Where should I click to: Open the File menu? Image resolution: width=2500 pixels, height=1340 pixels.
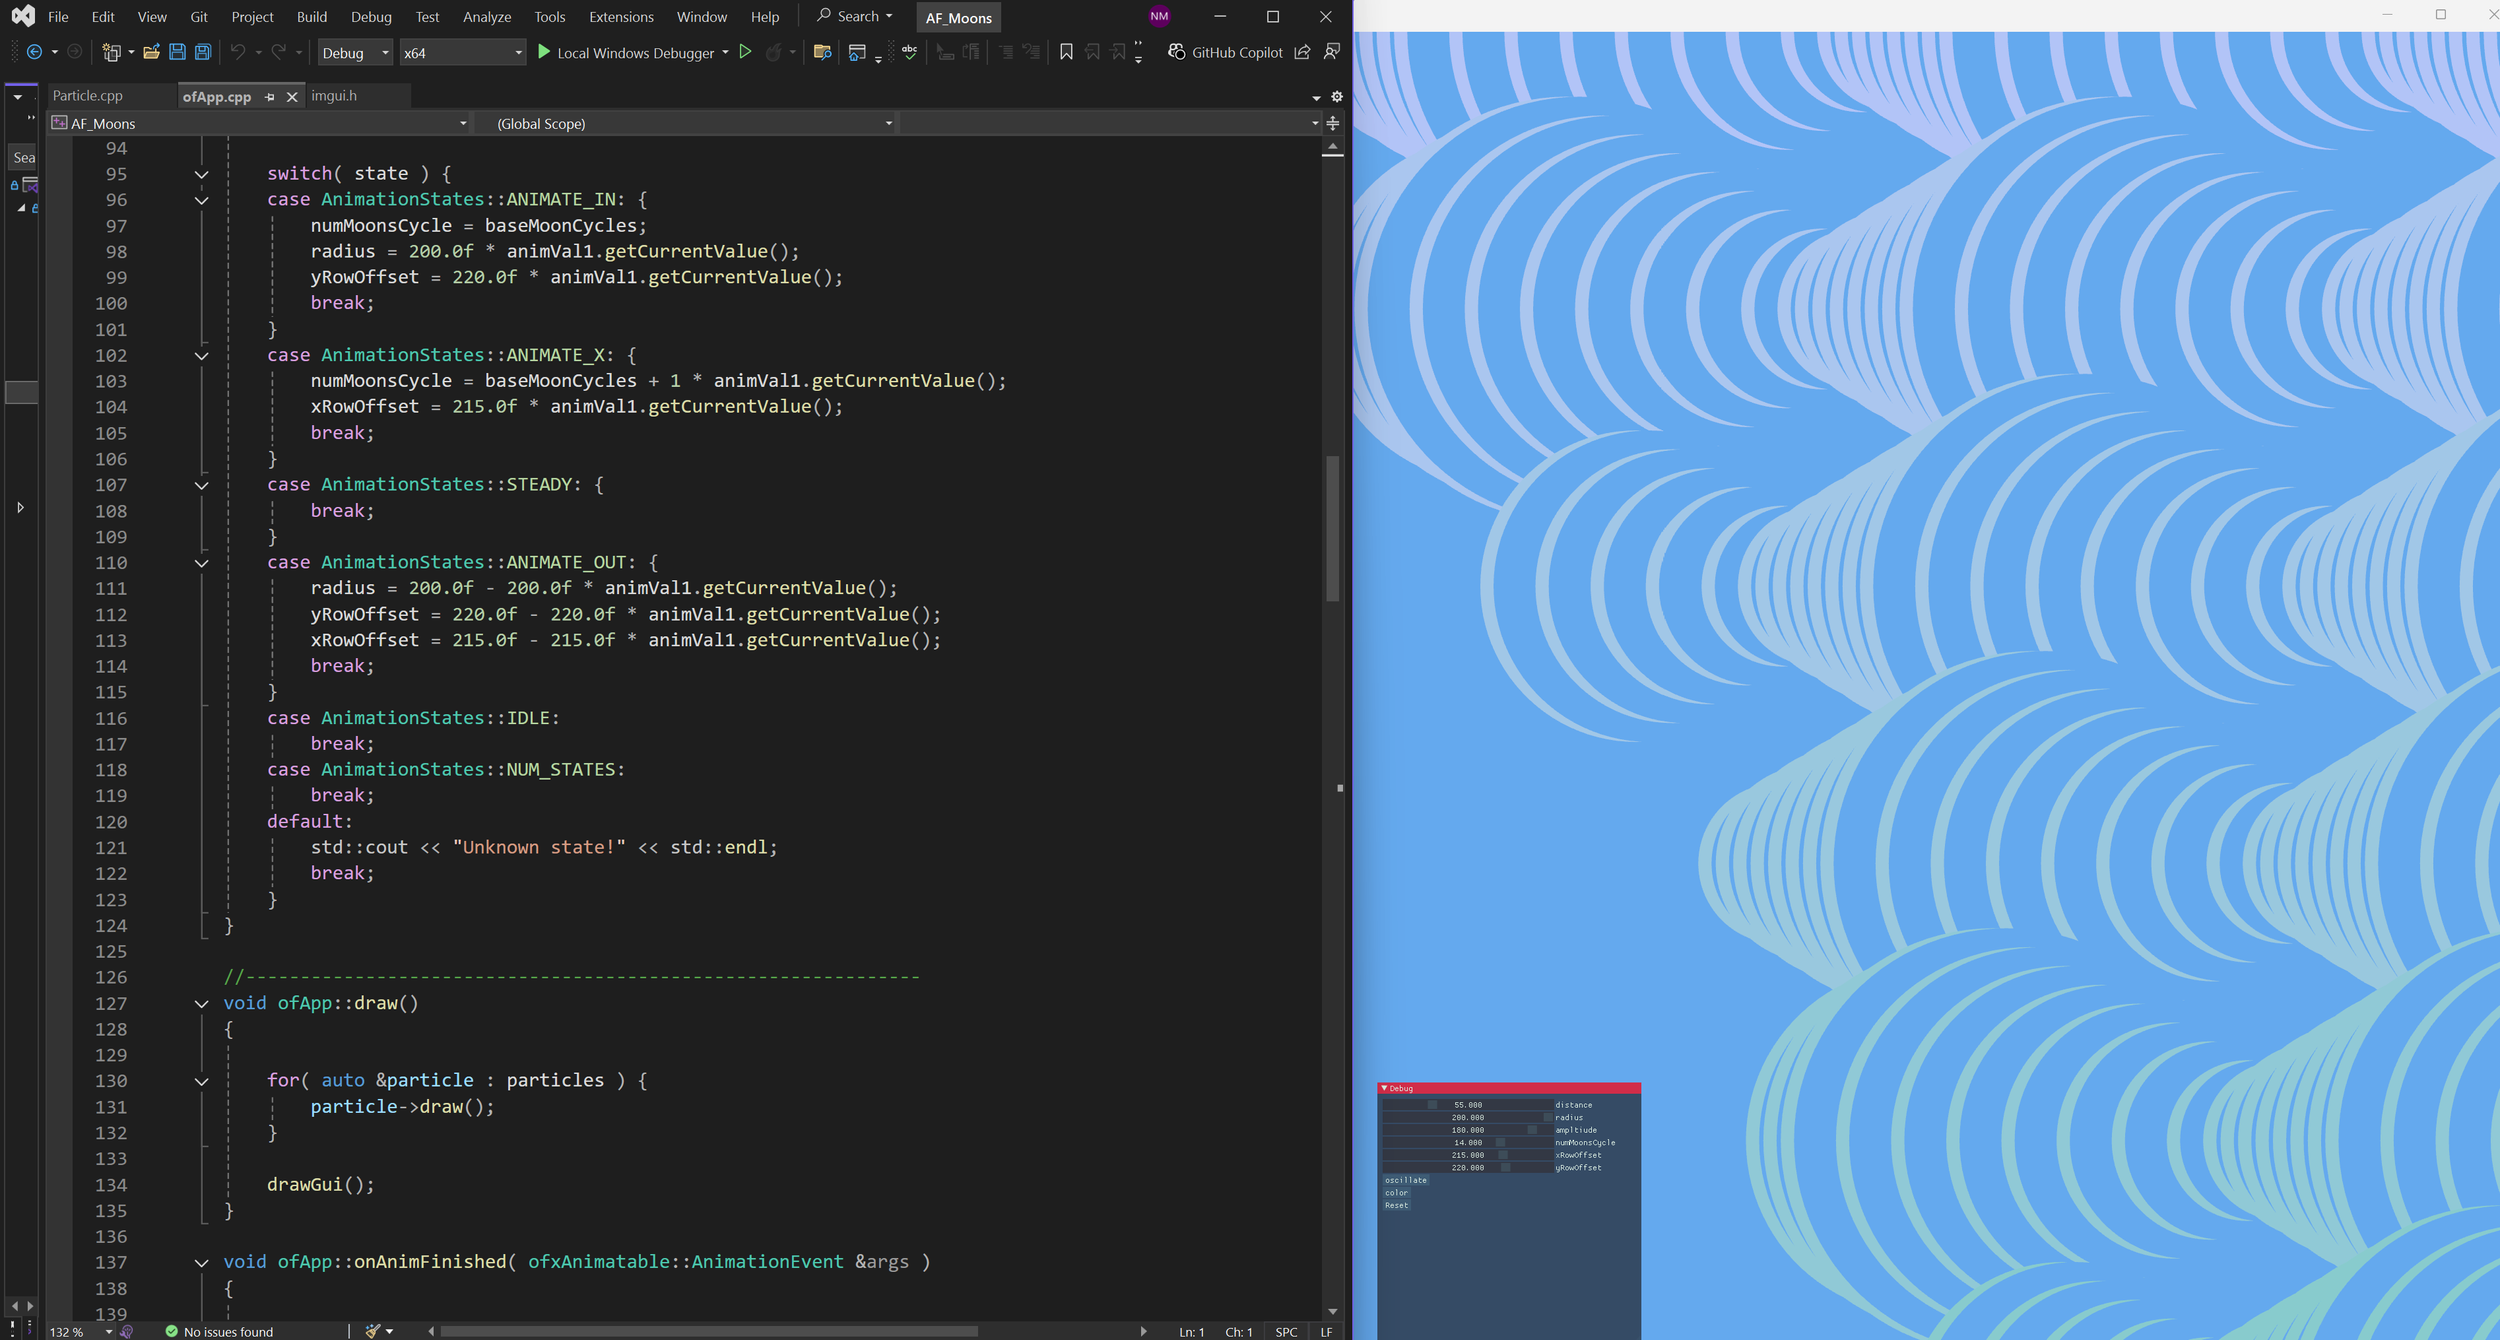58,17
